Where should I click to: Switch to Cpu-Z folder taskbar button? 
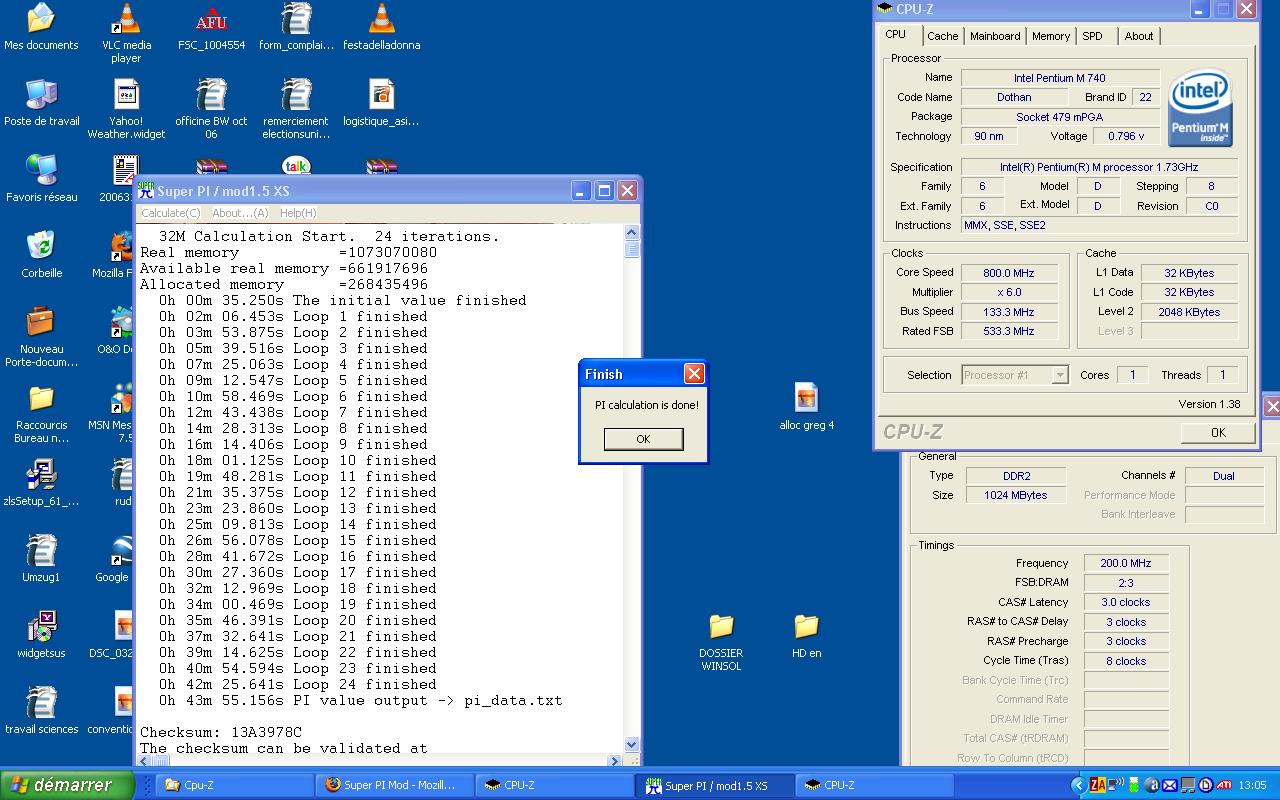coord(236,785)
